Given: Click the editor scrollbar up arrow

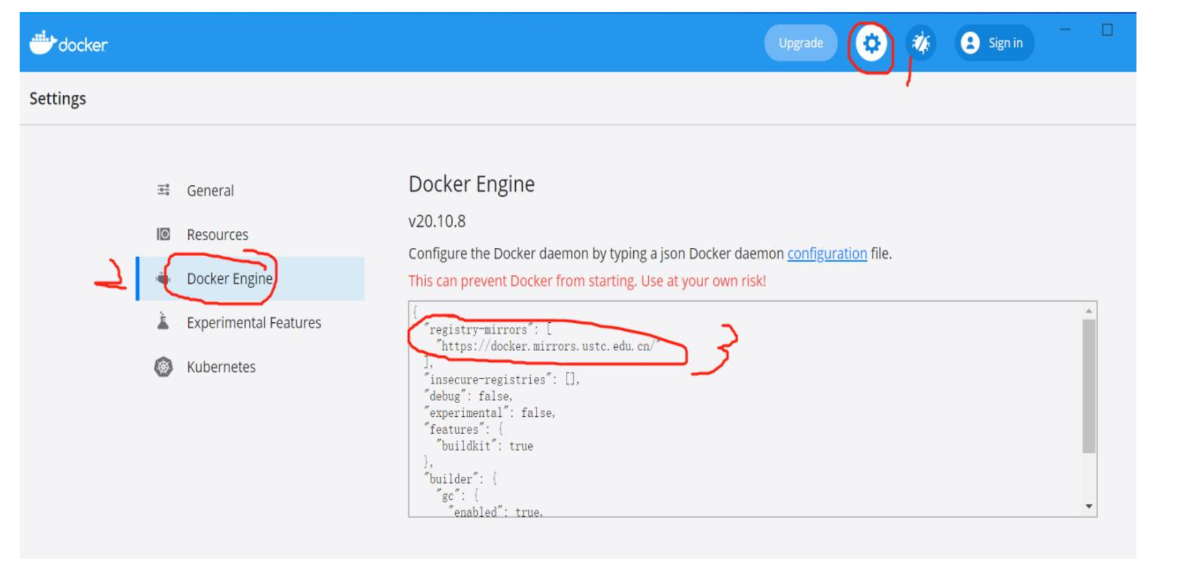Looking at the screenshot, I should [1088, 310].
